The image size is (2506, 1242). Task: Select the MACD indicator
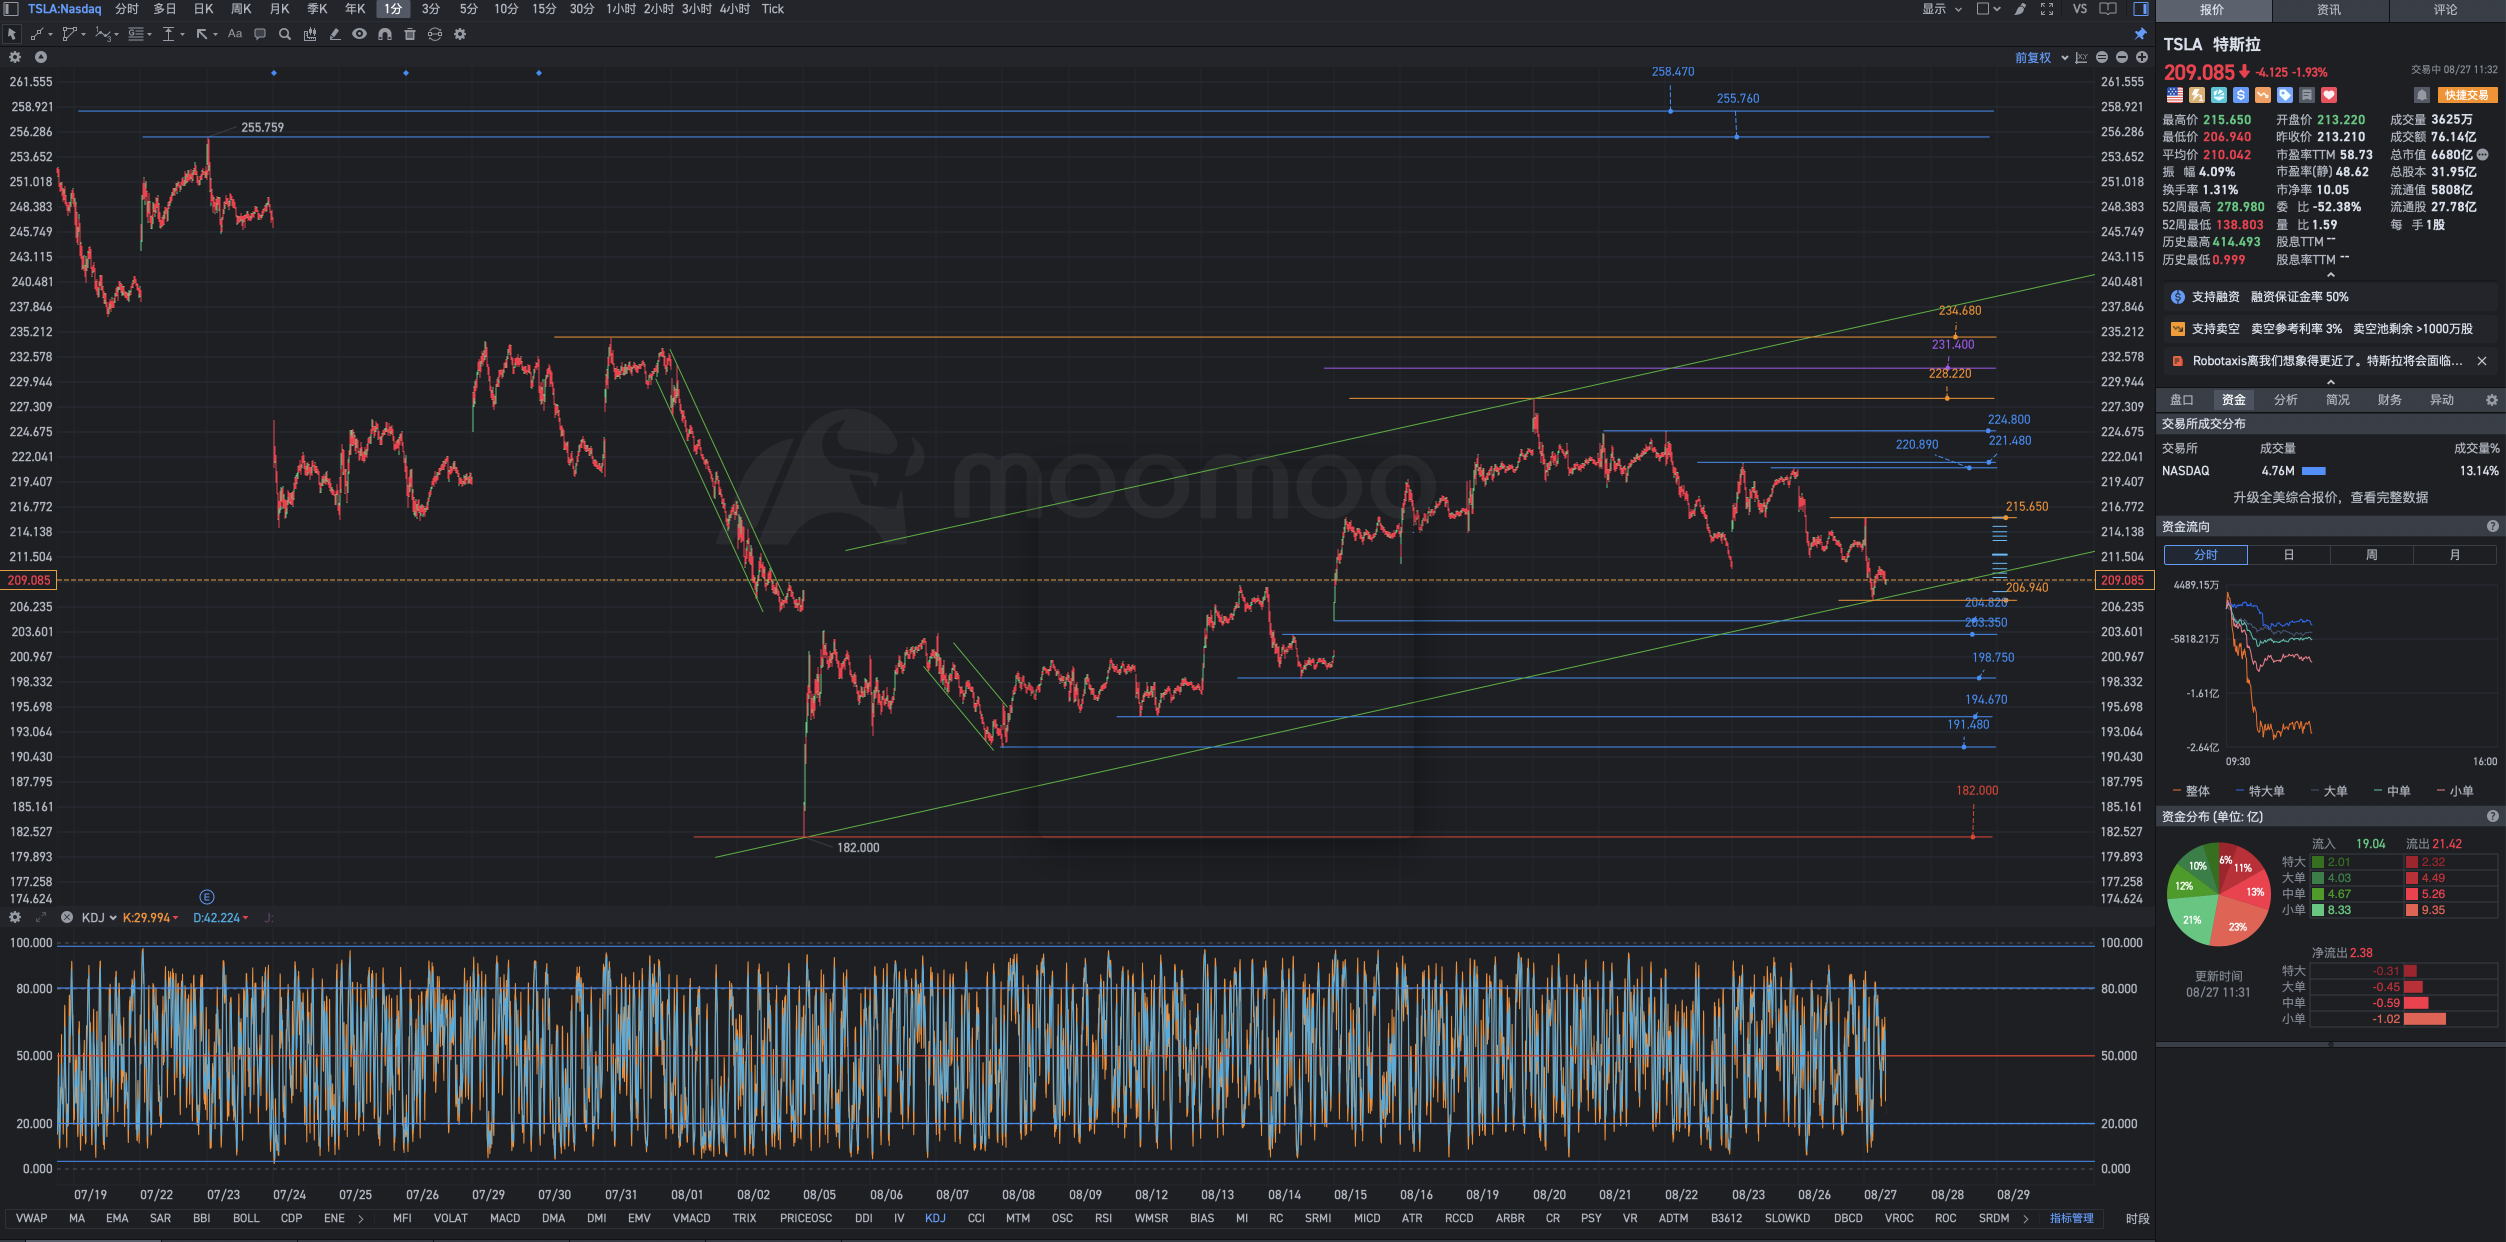coord(505,1218)
